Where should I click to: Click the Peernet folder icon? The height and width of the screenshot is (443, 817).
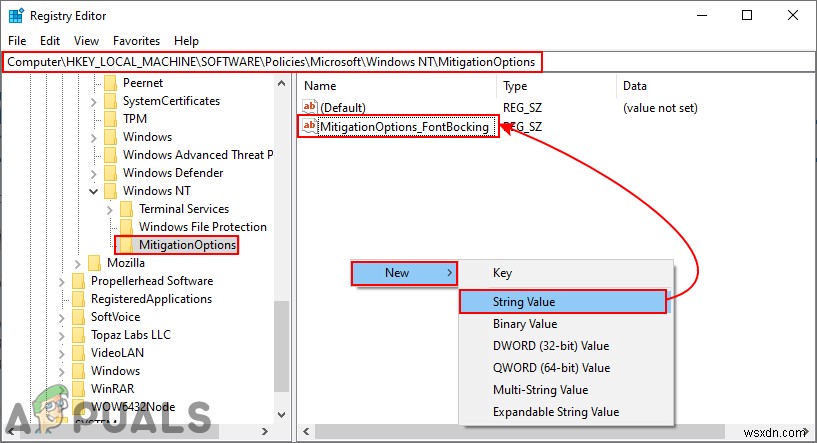[110, 83]
